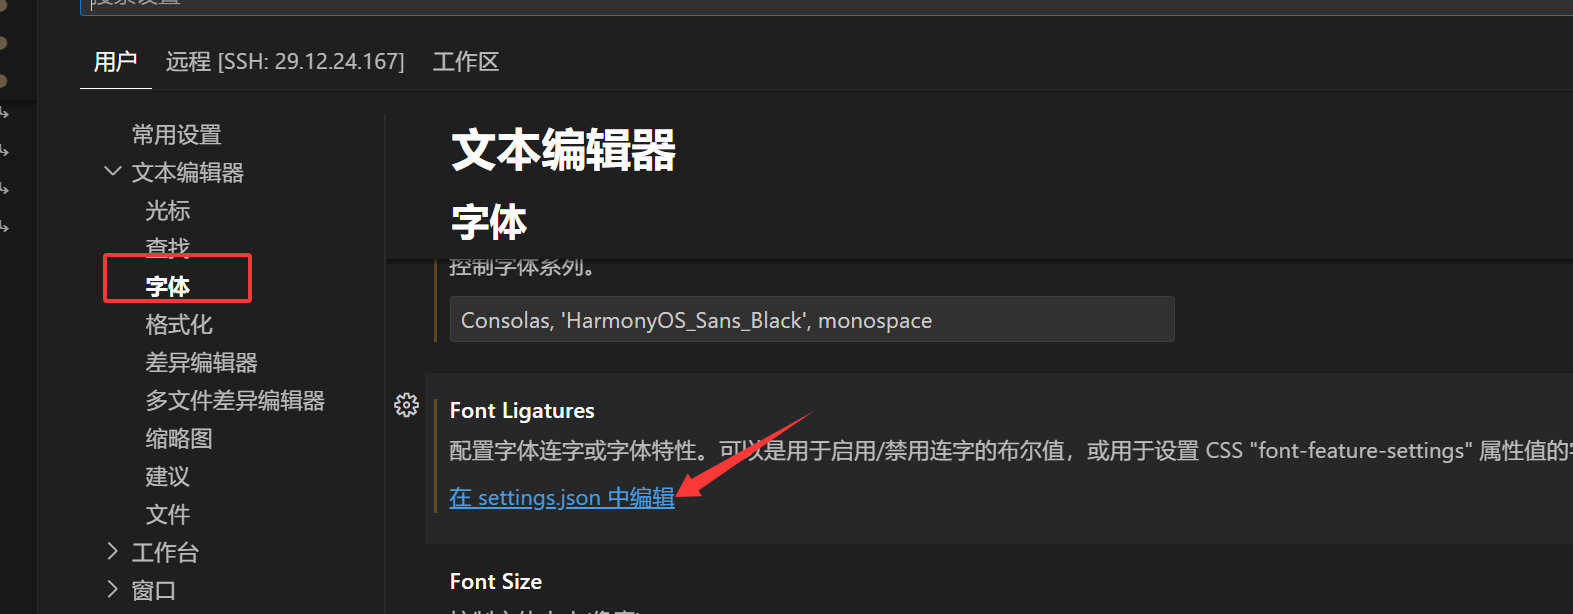This screenshot has height=614, width=1573.
Task: Select 格式化 in the settings tree
Action: (179, 324)
